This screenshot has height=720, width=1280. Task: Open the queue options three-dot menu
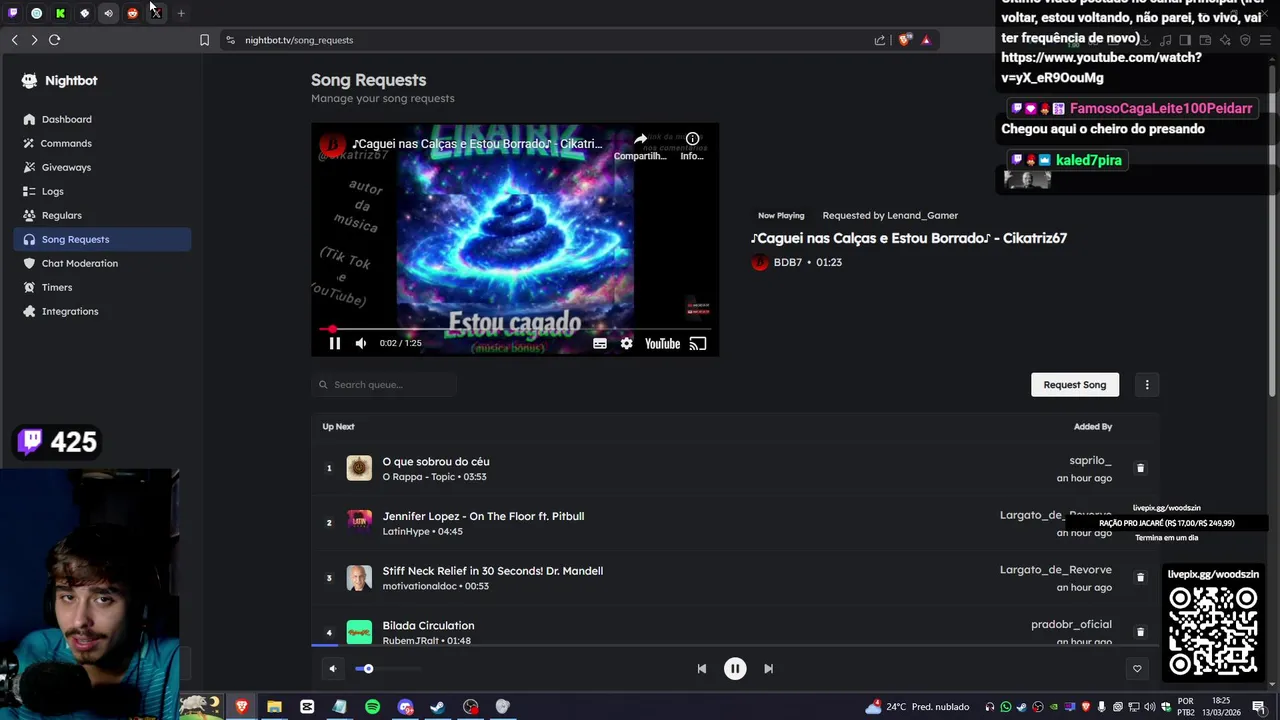(x=1147, y=384)
